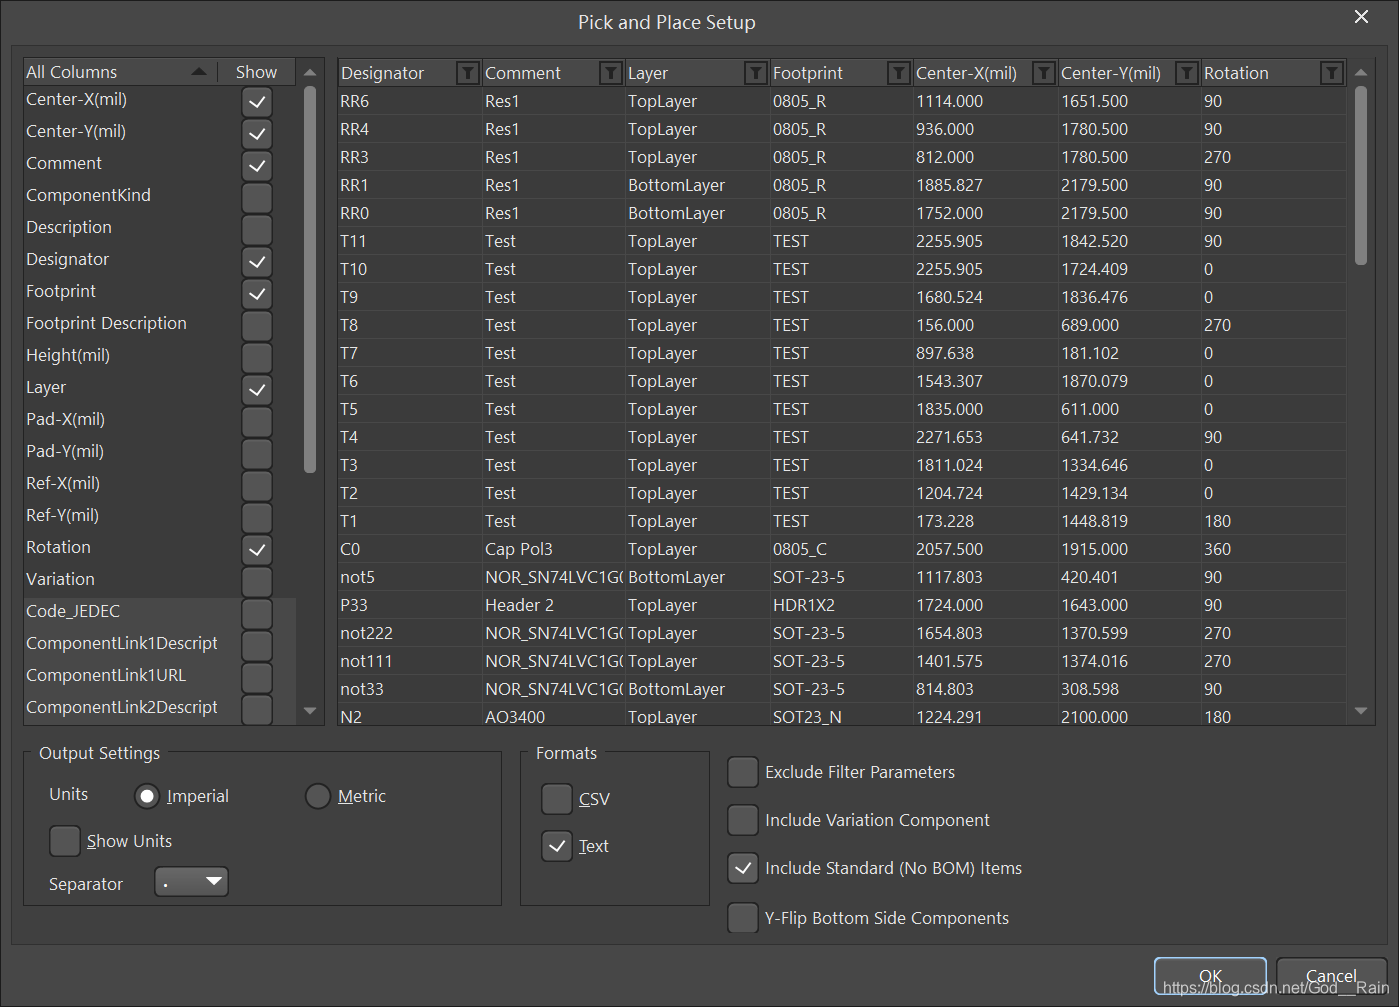Screen dimensions: 1399x1007
Task: Open the Separator dropdown
Action: coord(192,882)
